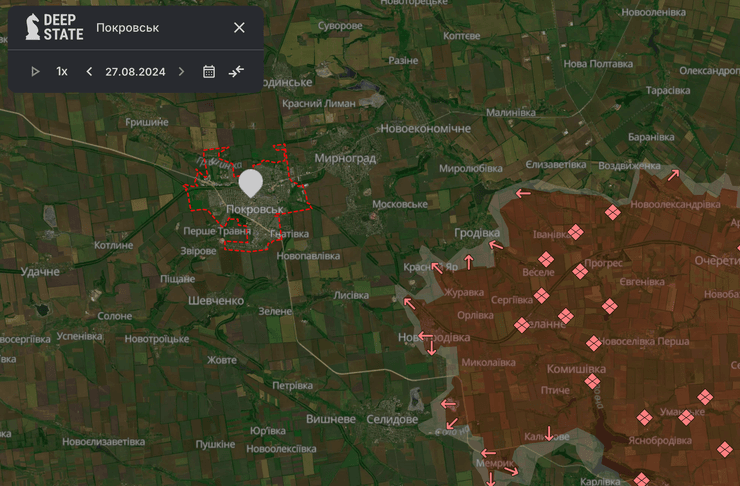Image resolution: width=740 pixels, height=486 pixels.
Task: Click the Селидове town label
Action: point(391,419)
